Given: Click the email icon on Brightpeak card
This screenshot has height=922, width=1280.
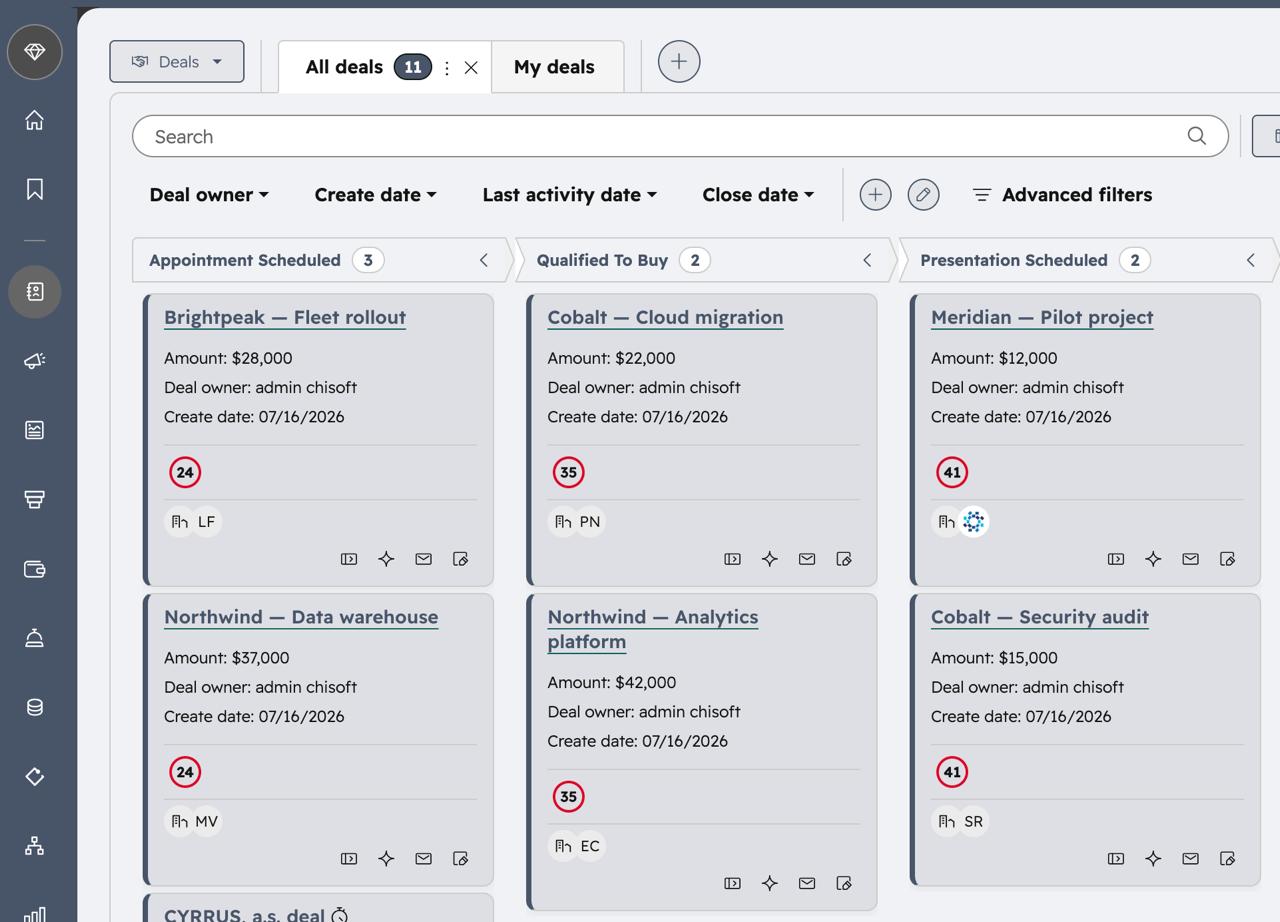Looking at the screenshot, I should click(424, 559).
